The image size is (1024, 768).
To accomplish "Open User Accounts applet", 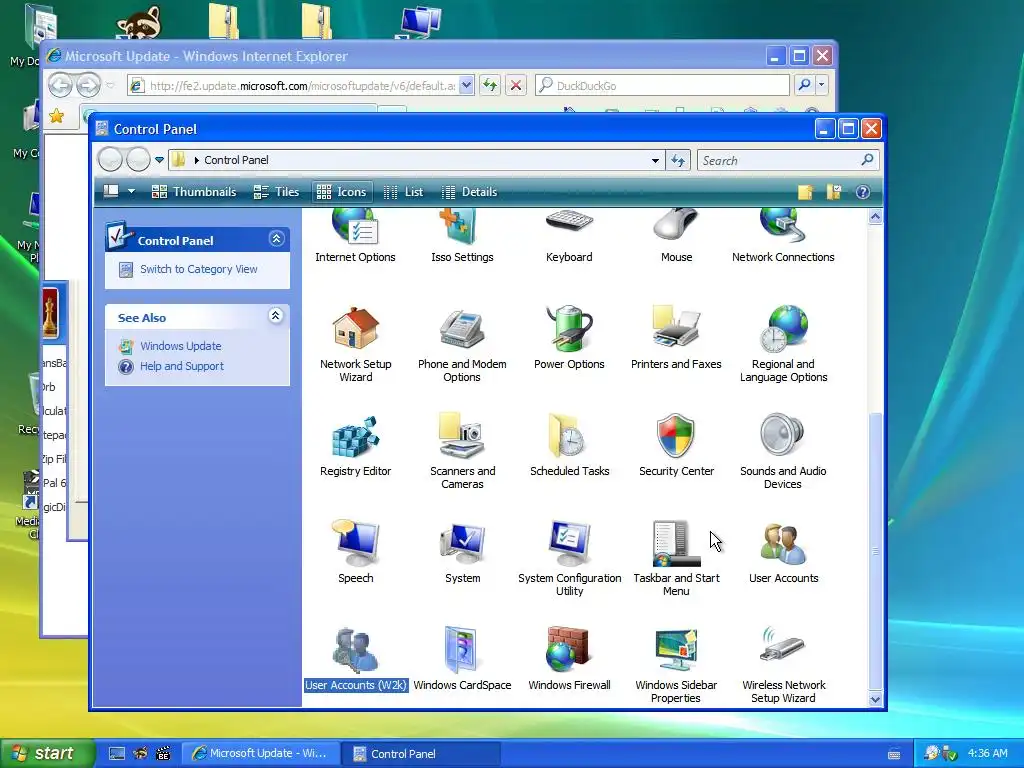I will coord(783,552).
